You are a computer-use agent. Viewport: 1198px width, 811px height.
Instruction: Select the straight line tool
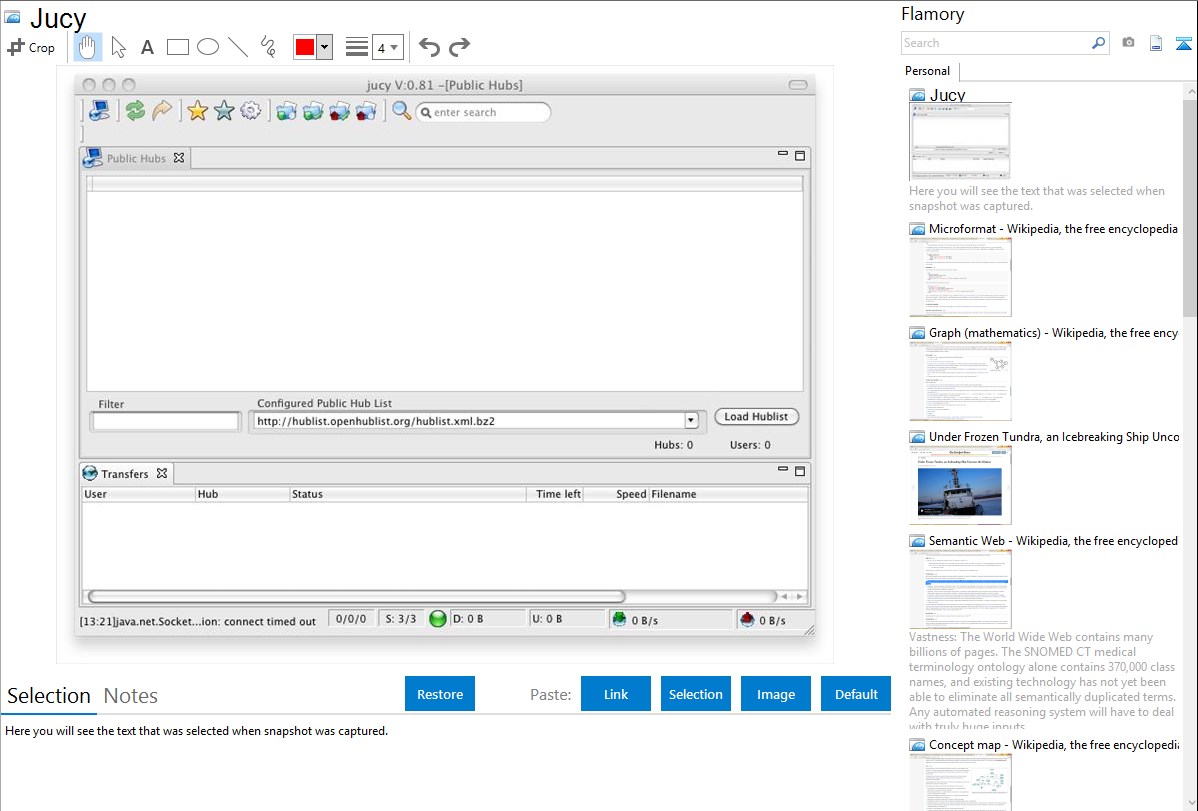tap(238, 47)
